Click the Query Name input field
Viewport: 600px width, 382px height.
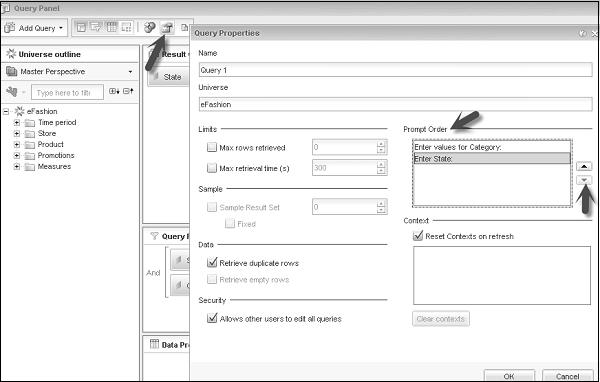(395, 70)
